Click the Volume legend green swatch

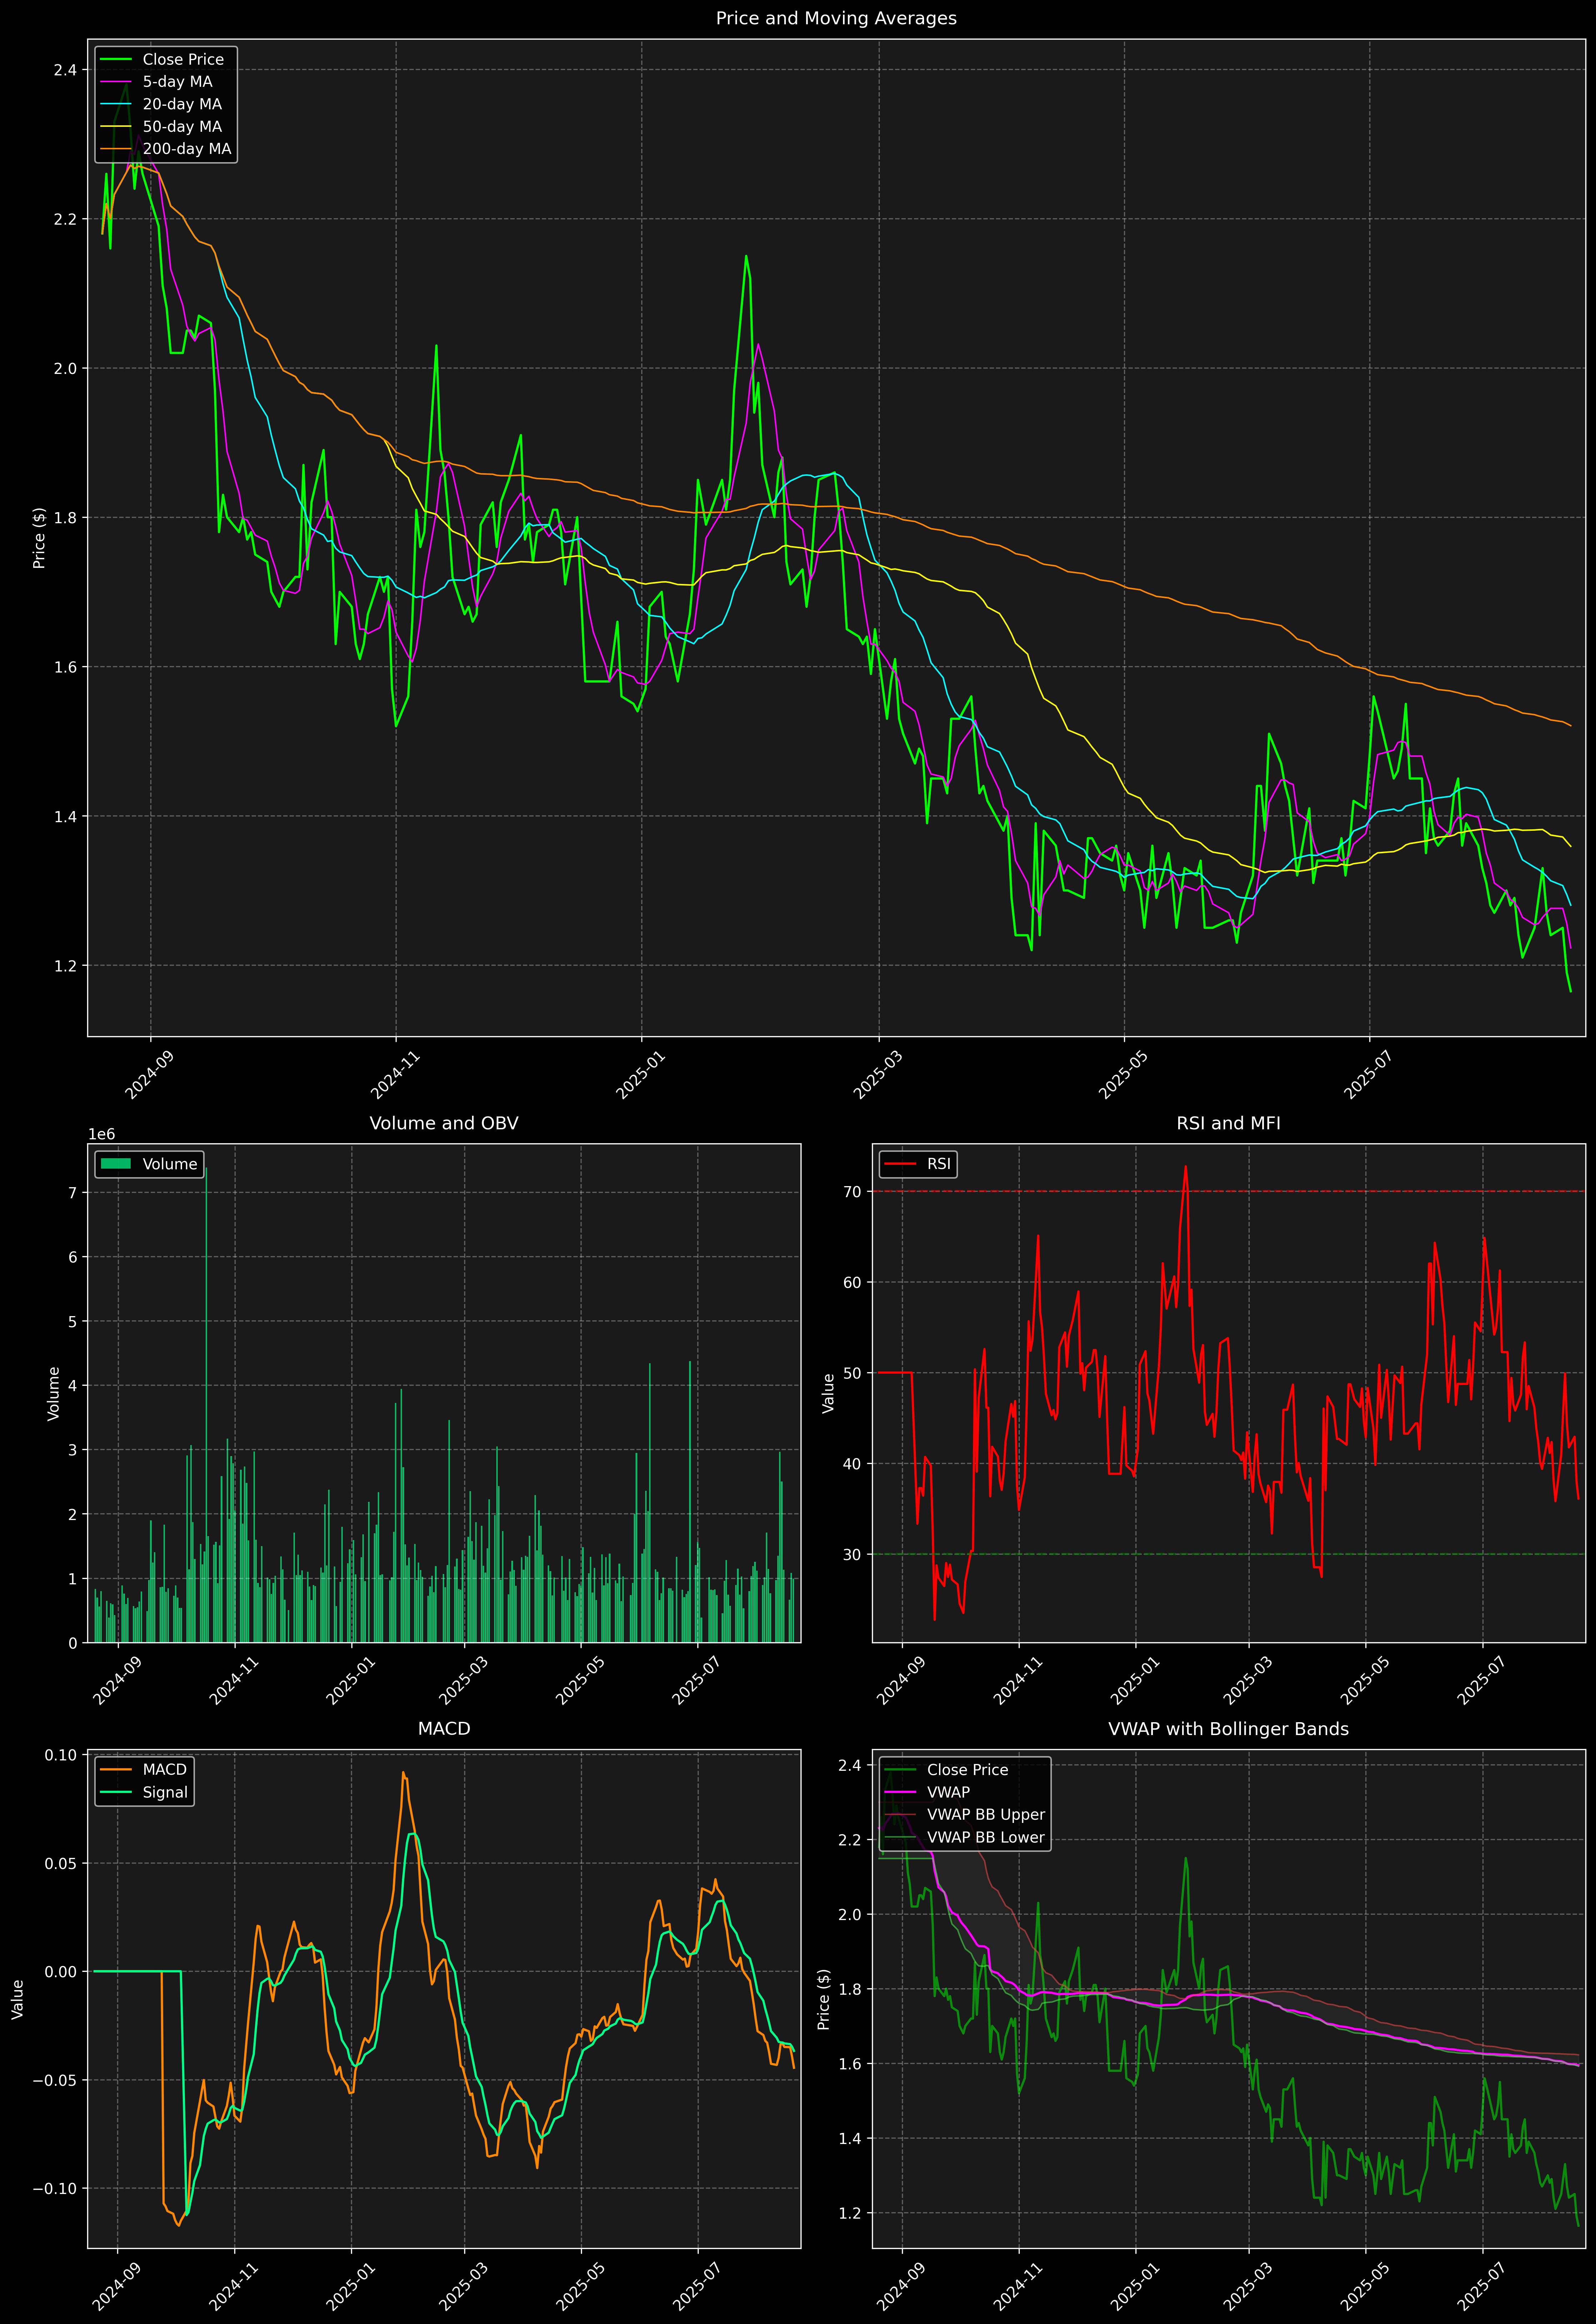[116, 1164]
